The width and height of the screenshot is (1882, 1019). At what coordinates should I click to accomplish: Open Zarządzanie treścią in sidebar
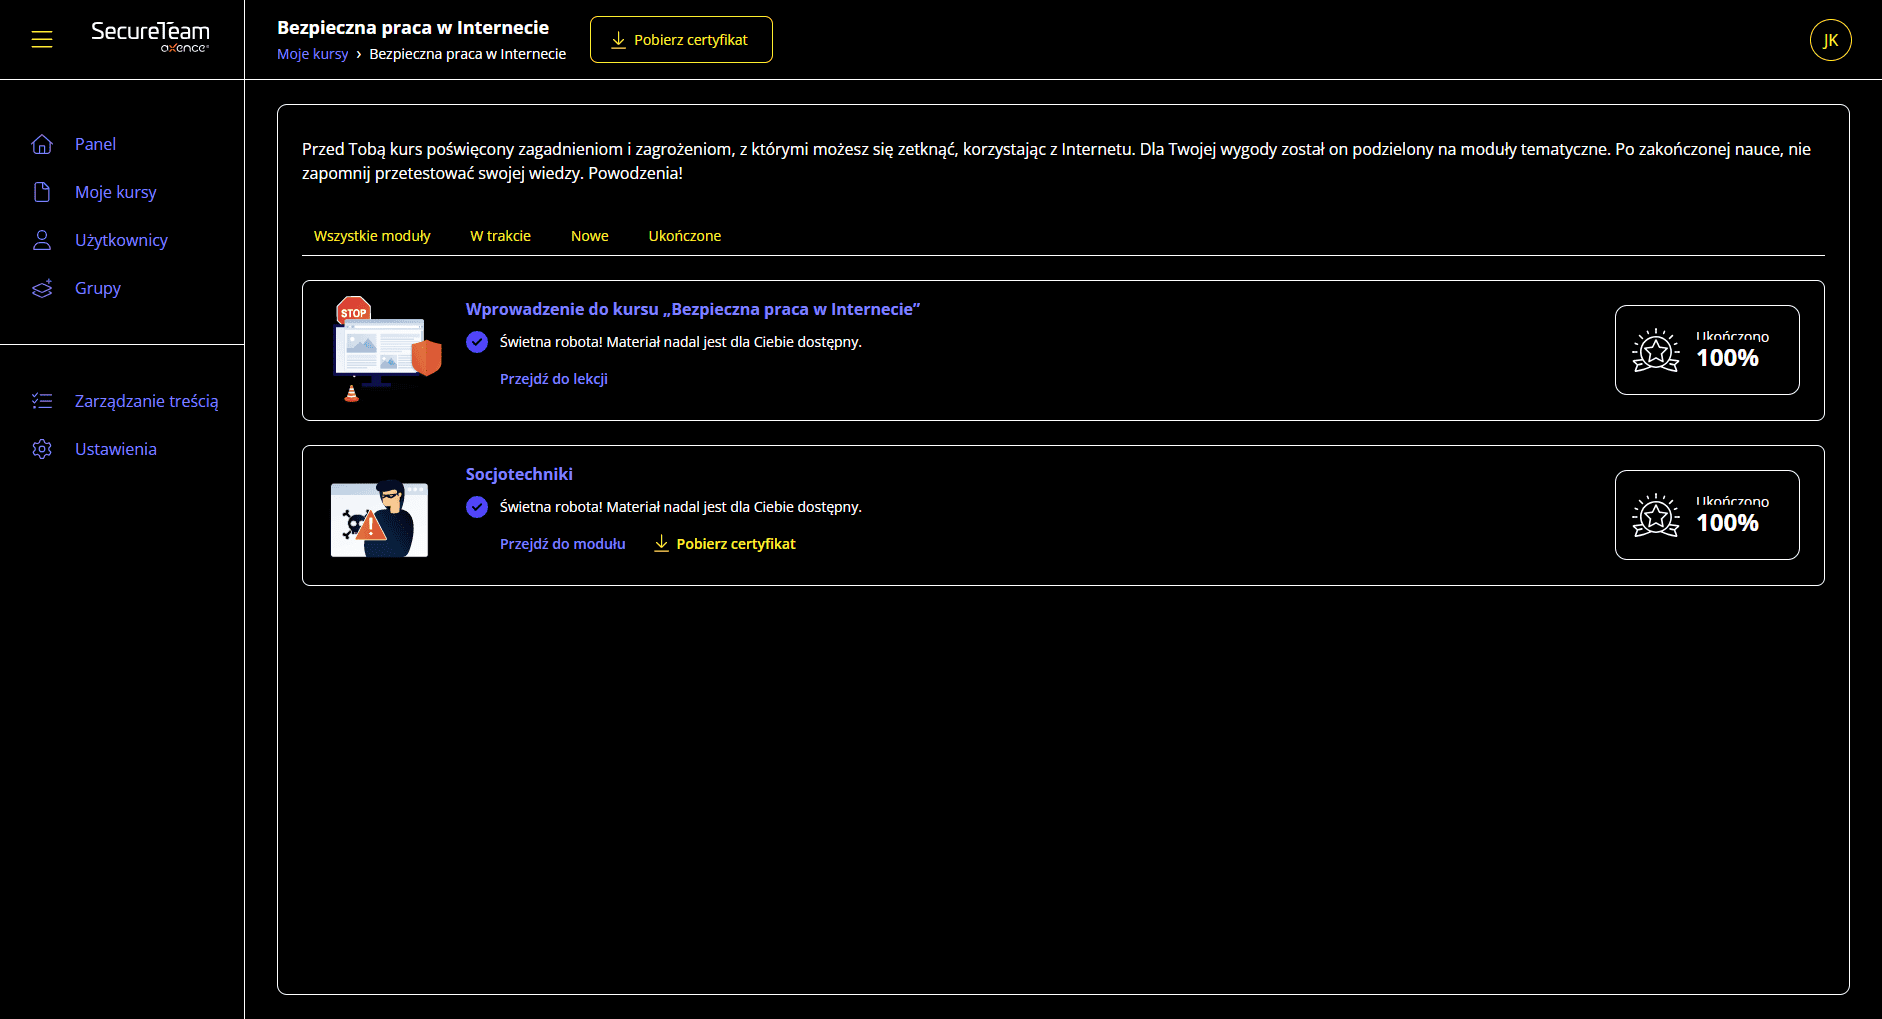click(x=146, y=401)
